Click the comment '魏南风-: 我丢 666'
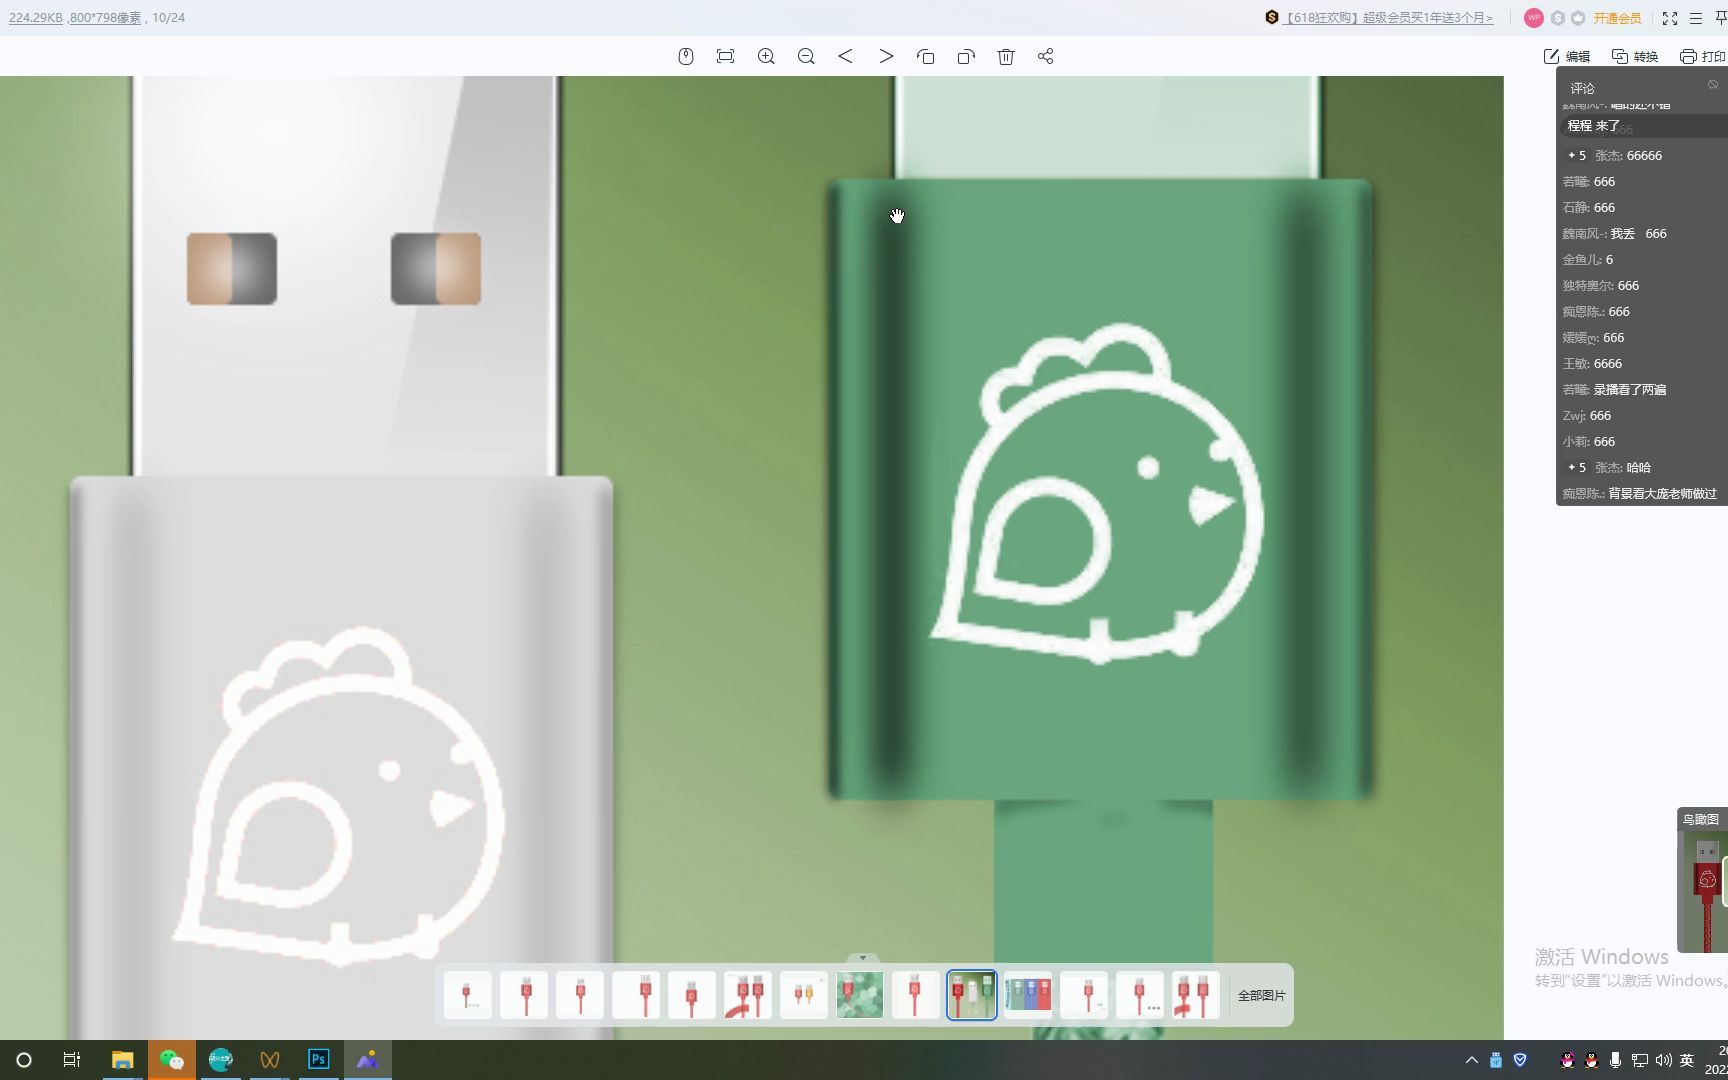Screen dimensions: 1728x1080 (x=1615, y=234)
